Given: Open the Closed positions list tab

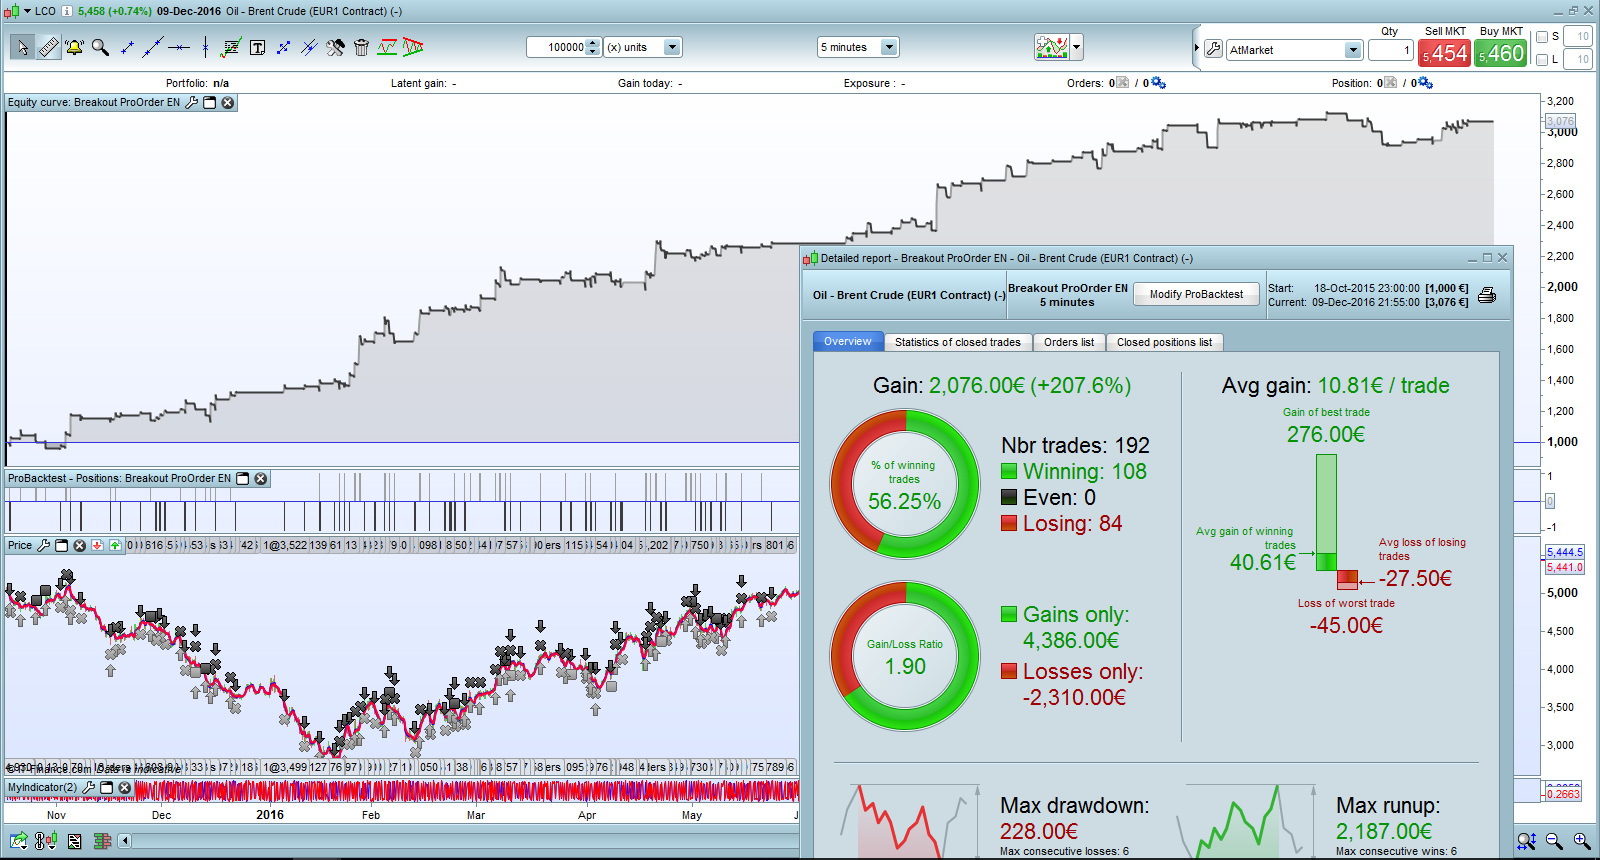Looking at the screenshot, I should [1164, 342].
